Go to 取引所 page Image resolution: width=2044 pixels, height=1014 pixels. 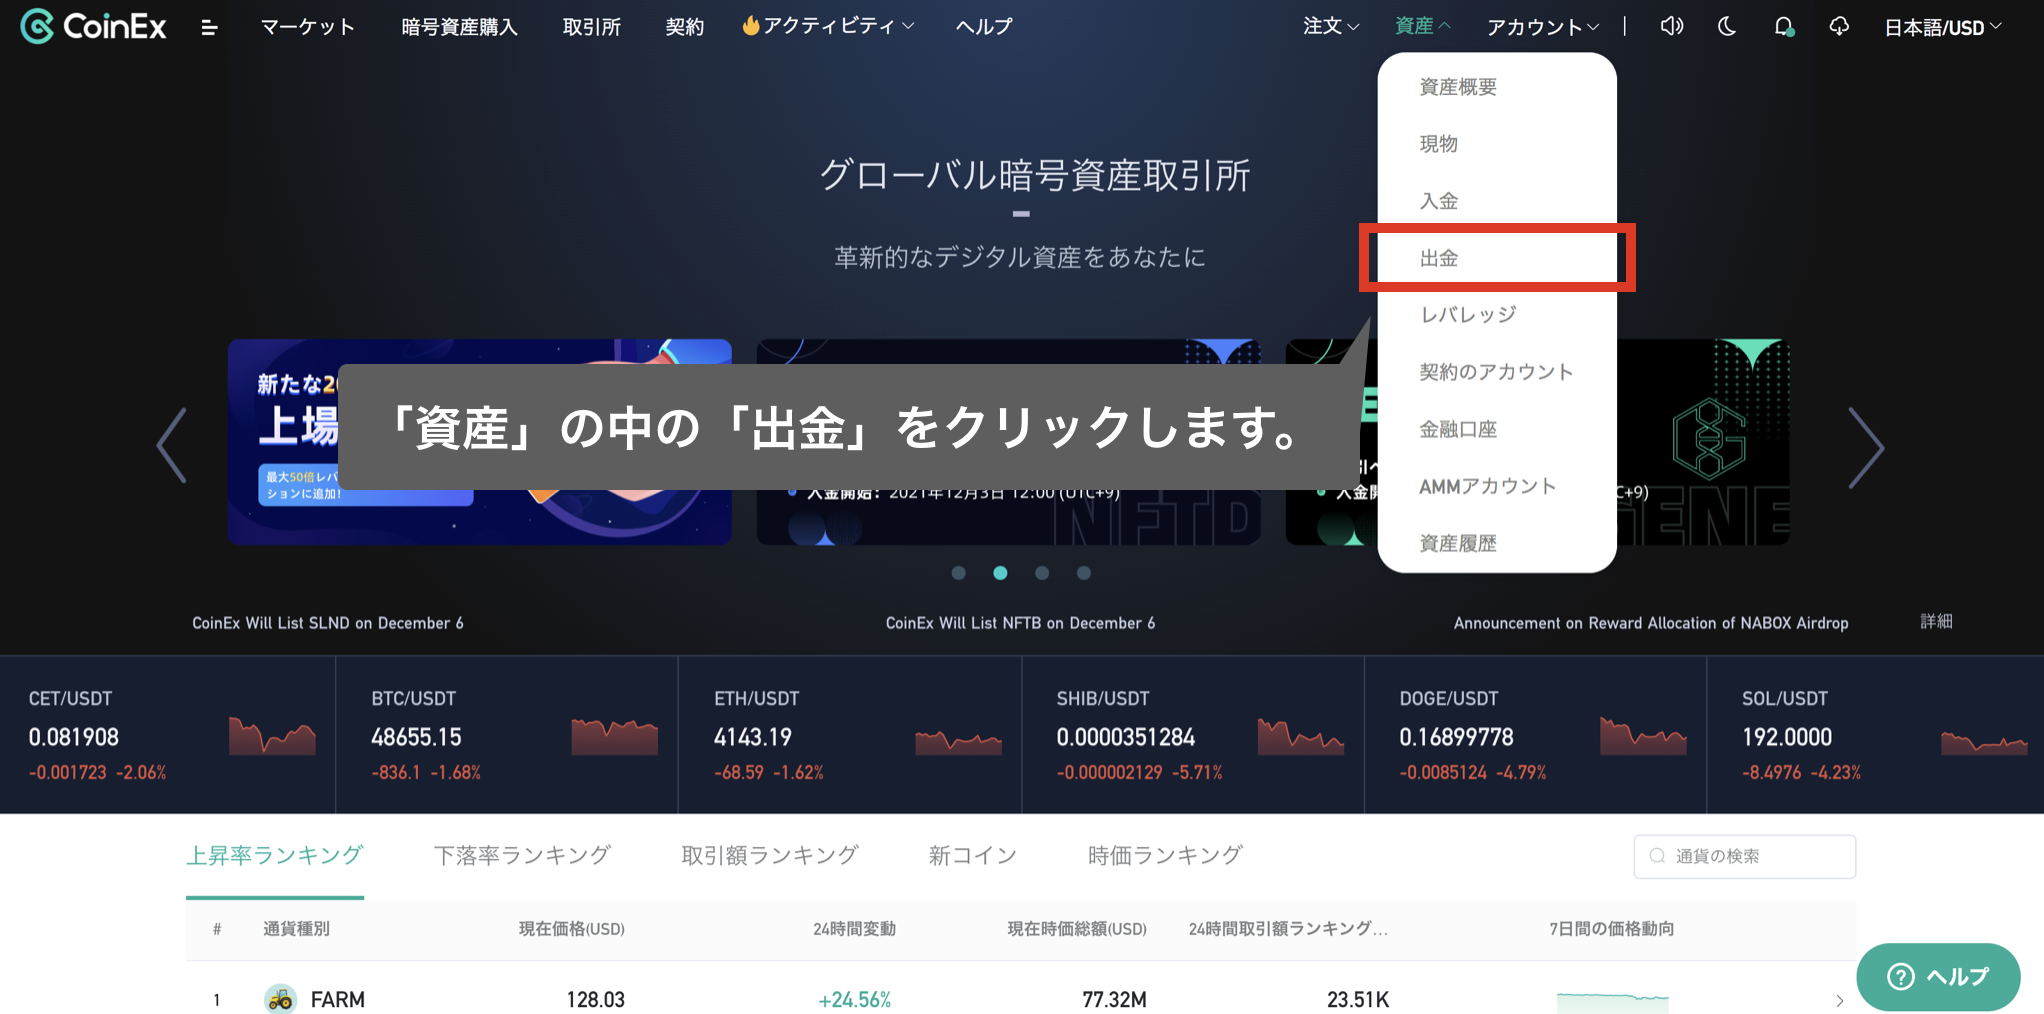coord(591,27)
